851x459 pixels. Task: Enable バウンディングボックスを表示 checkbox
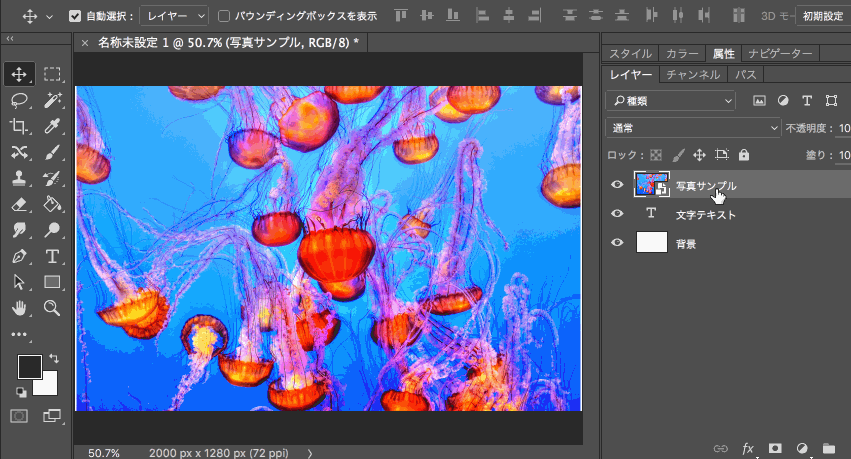point(224,16)
